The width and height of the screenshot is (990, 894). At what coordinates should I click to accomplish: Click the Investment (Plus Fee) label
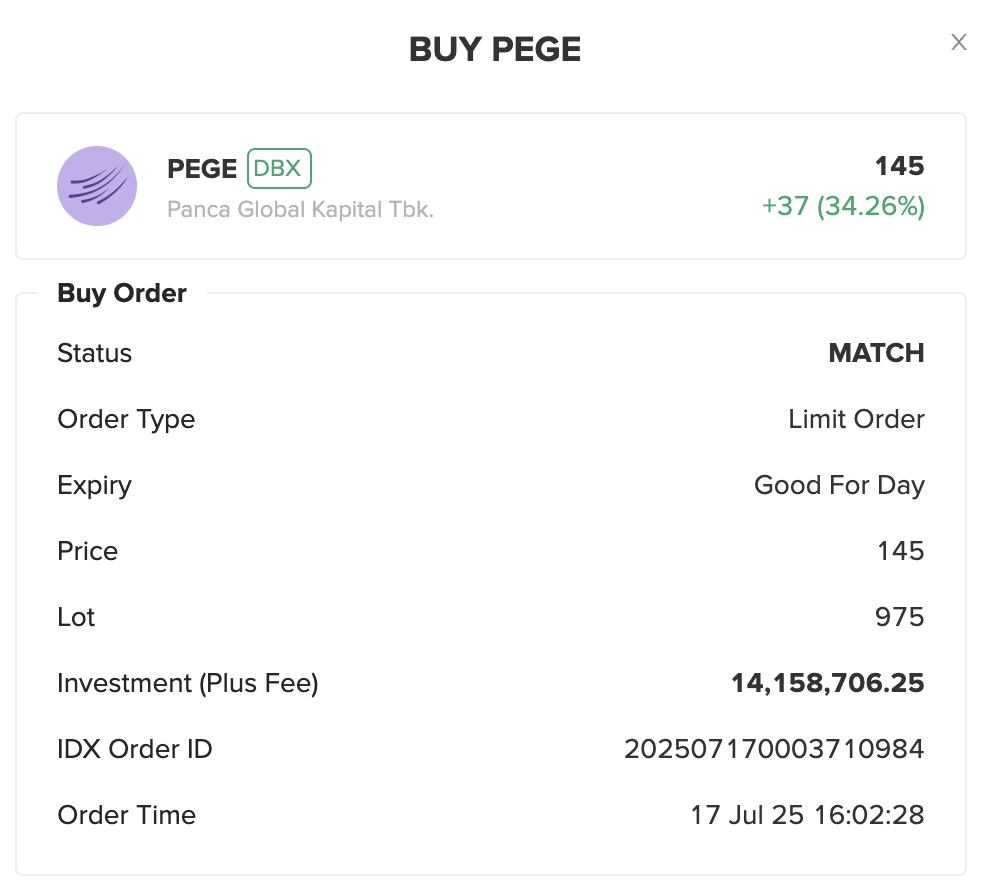click(188, 683)
